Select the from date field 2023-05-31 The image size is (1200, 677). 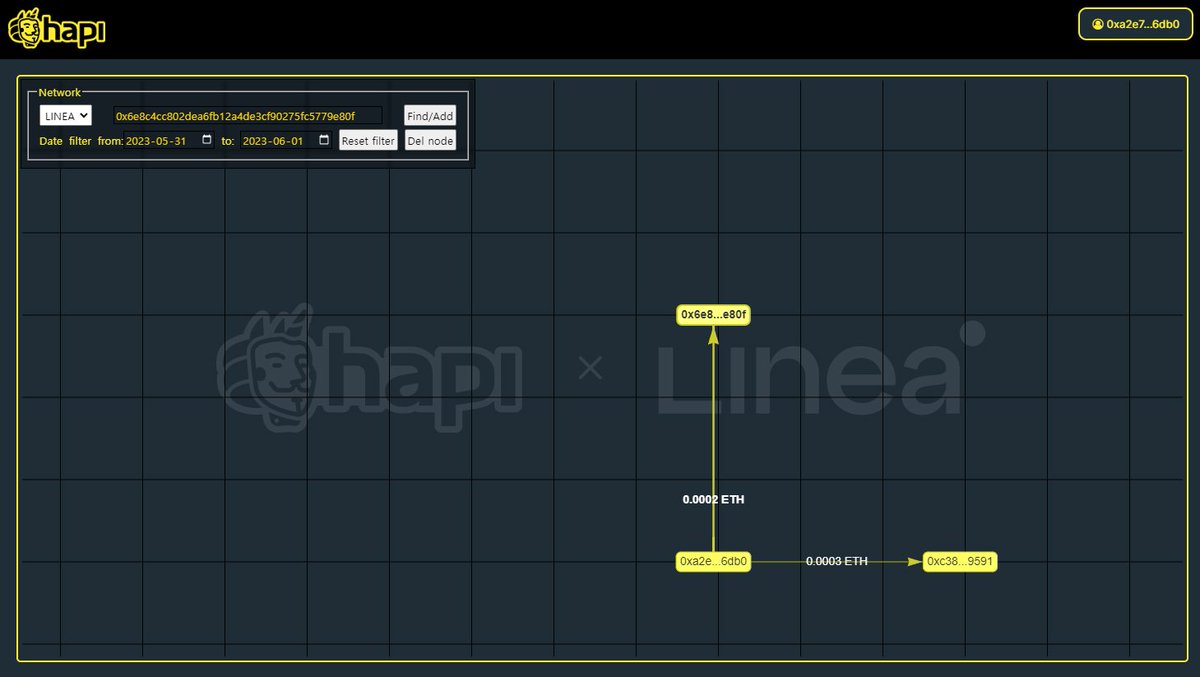169,141
